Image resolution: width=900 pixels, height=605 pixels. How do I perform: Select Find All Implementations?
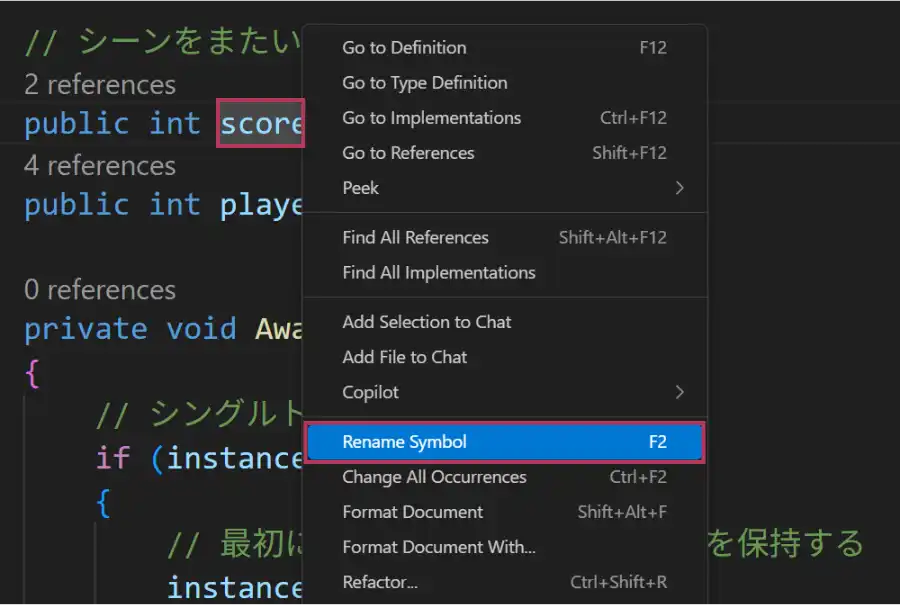[438, 273]
